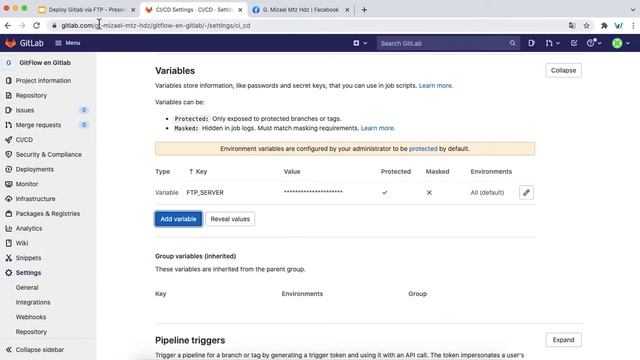
Task: Open Issues in the sidebar
Action: (25, 110)
